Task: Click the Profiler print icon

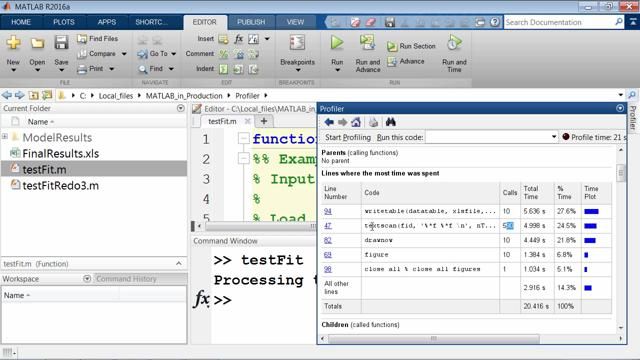Action: tap(373, 122)
